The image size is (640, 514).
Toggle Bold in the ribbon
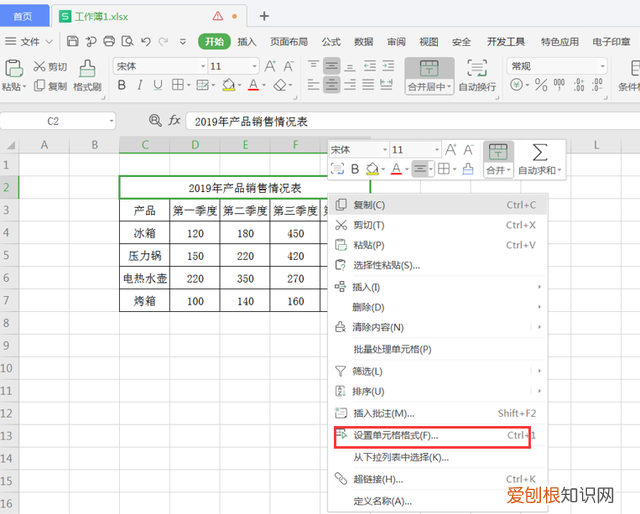(122, 85)
